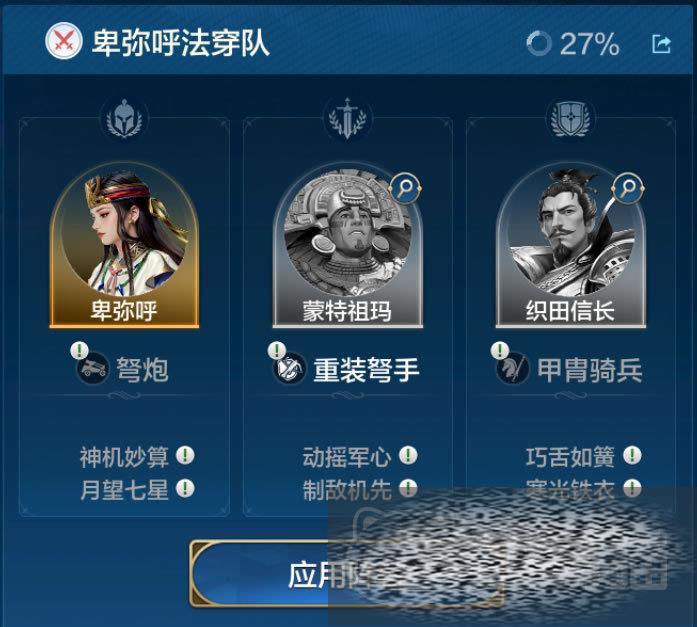
Task: Select the 重装弩手 unit icon
Action: [x=289, y=369]
